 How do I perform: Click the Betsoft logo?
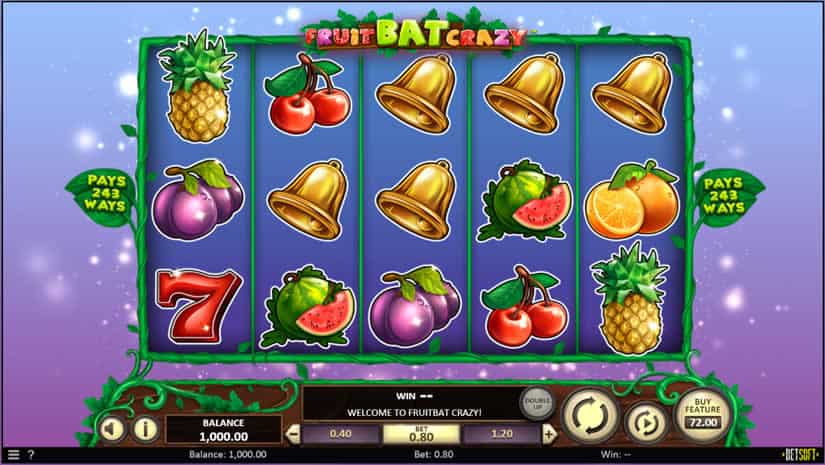point(800,454)
